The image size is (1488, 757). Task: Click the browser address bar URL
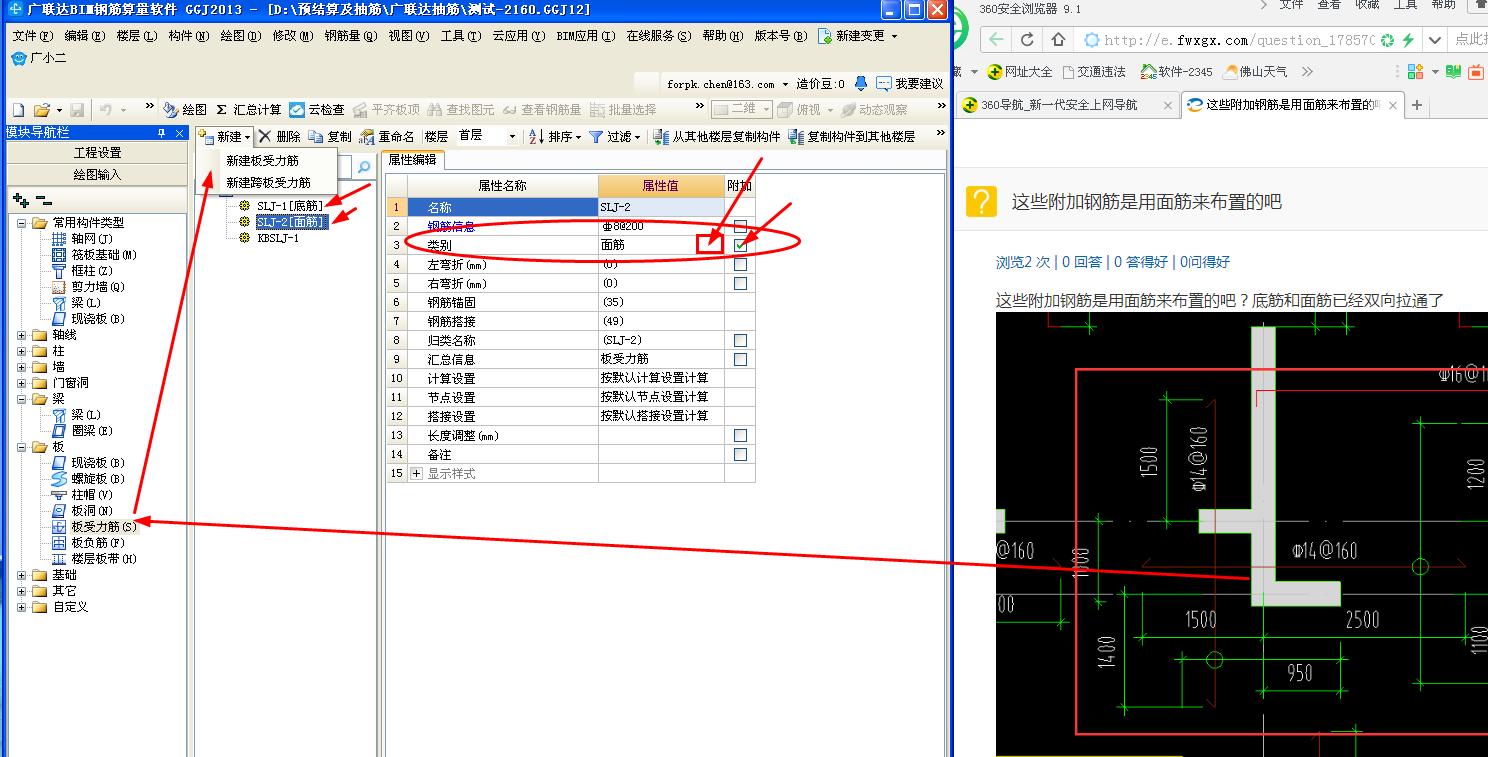pos(1239,40)
